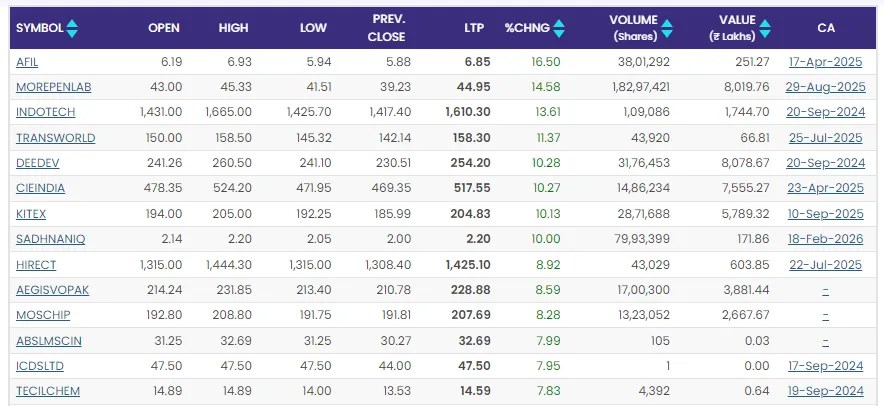
Task: Click the sort arrows beside SYMBOL header
Action: [x=72, y=28]
